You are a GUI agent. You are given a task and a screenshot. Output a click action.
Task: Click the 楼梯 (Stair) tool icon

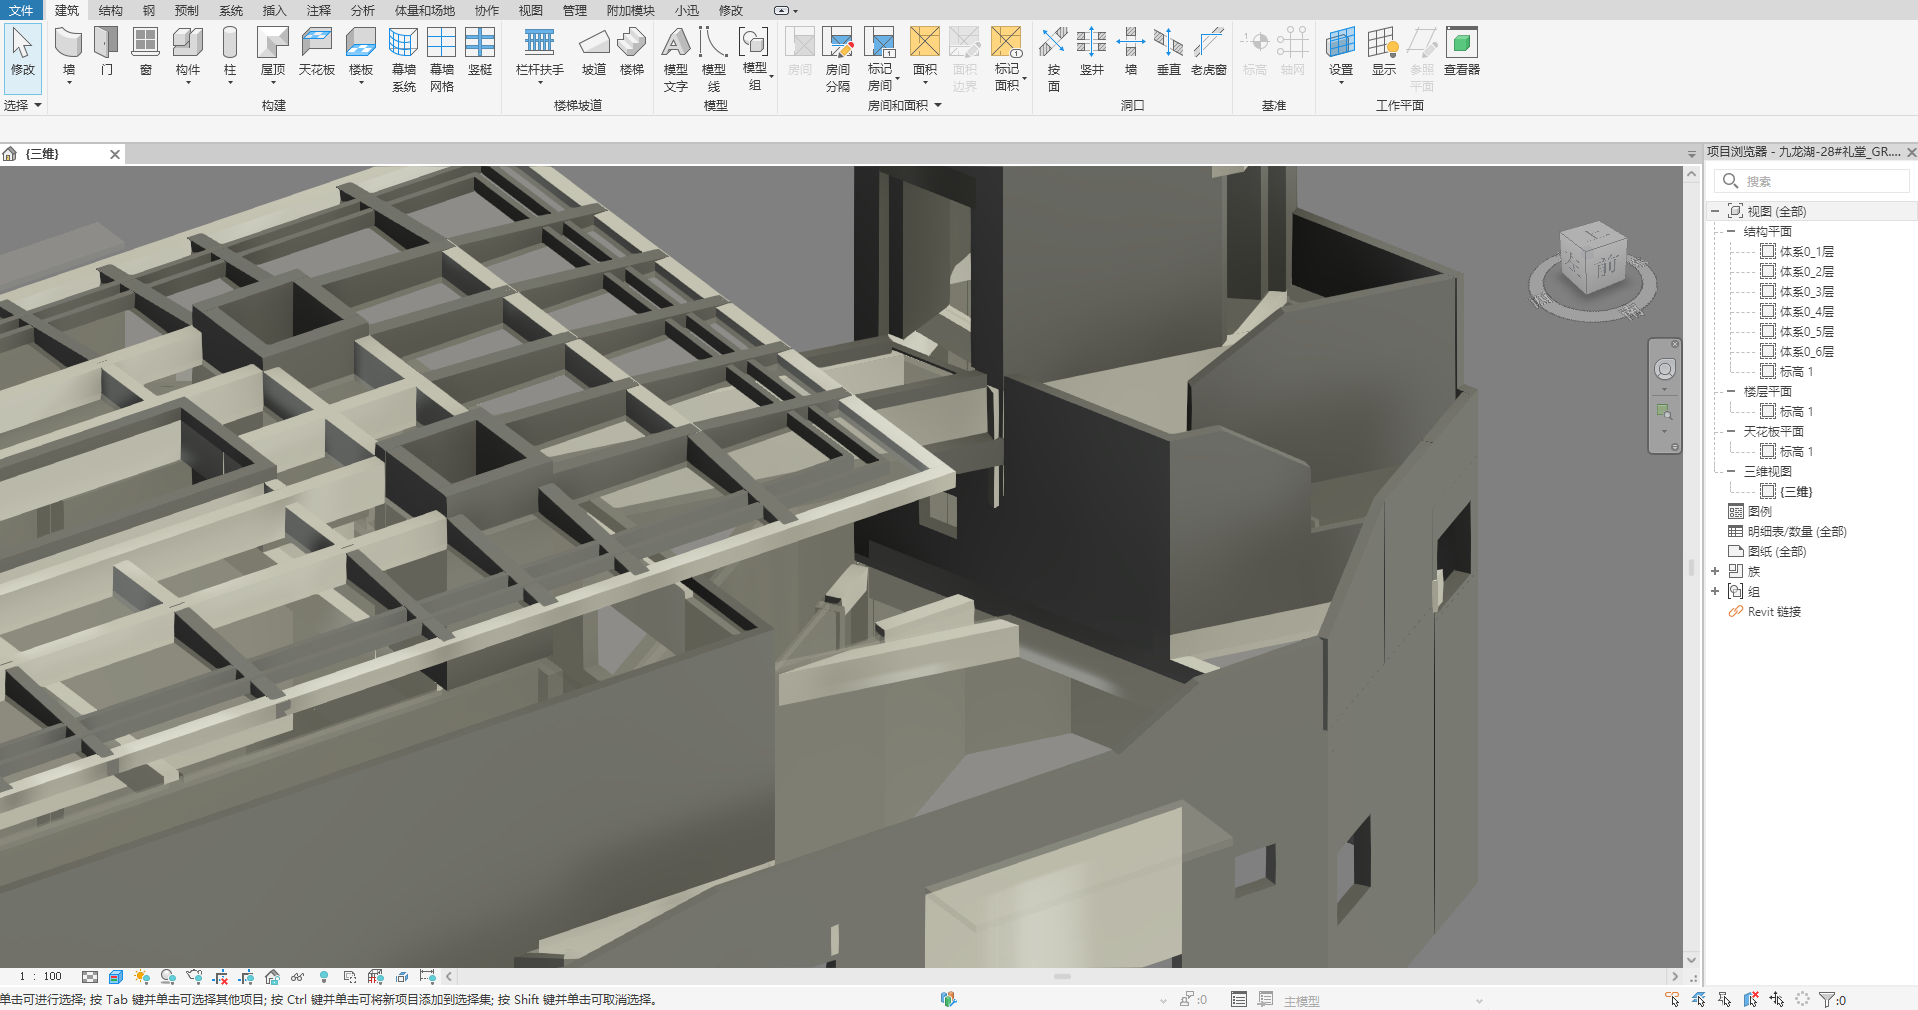(631, 52)
